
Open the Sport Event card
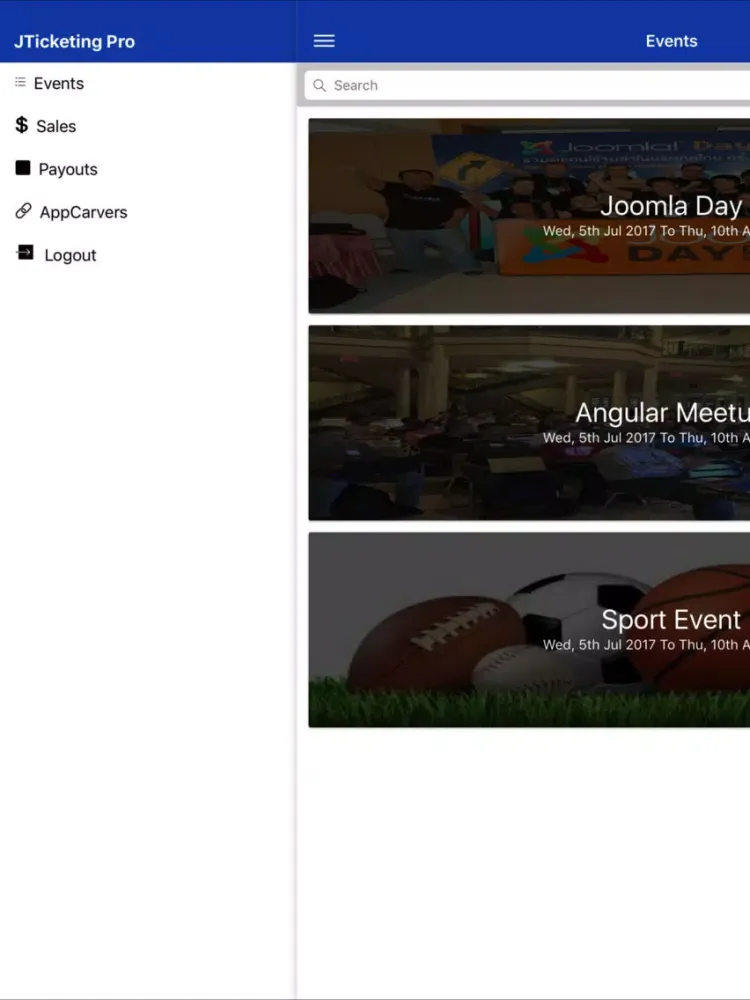(x=529, y=630)
